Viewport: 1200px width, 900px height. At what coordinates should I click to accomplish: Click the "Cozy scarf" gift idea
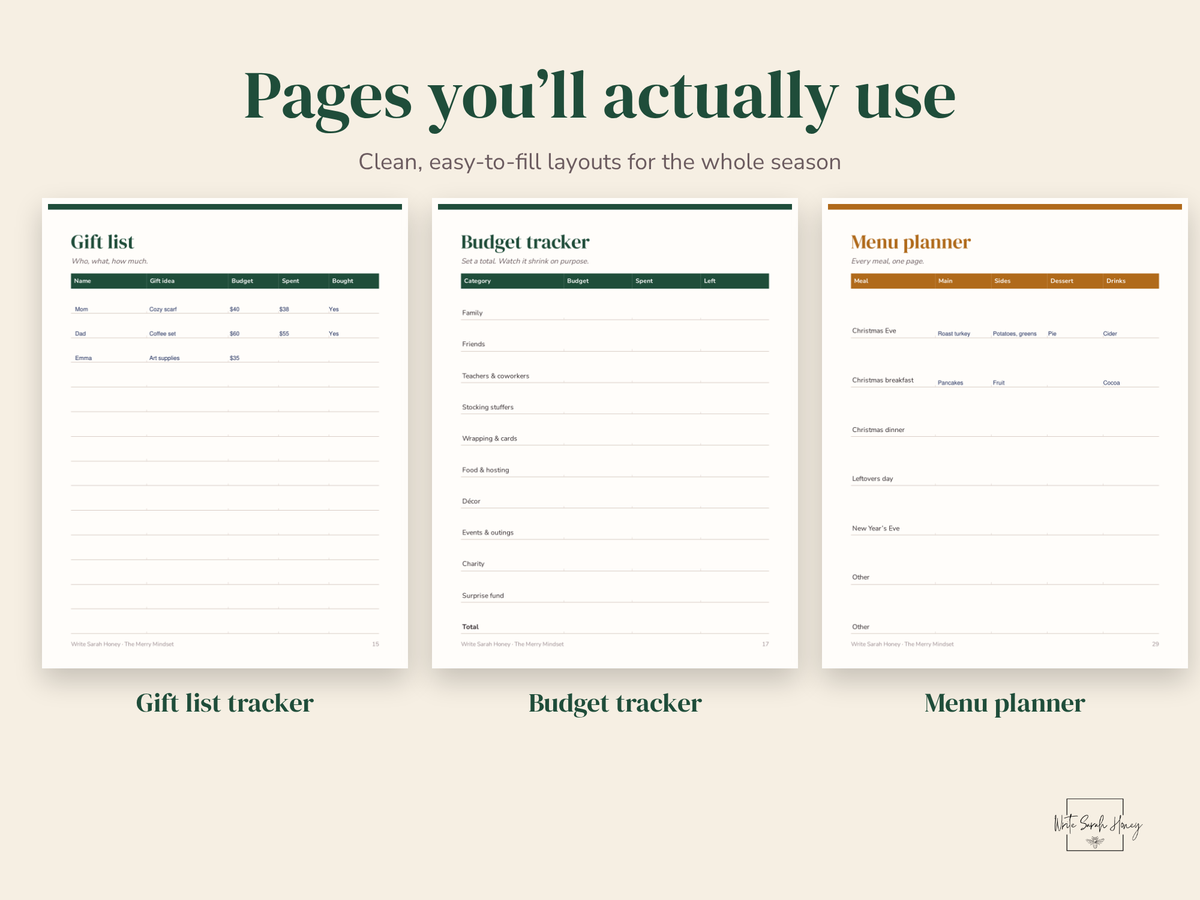click(163, 309)
